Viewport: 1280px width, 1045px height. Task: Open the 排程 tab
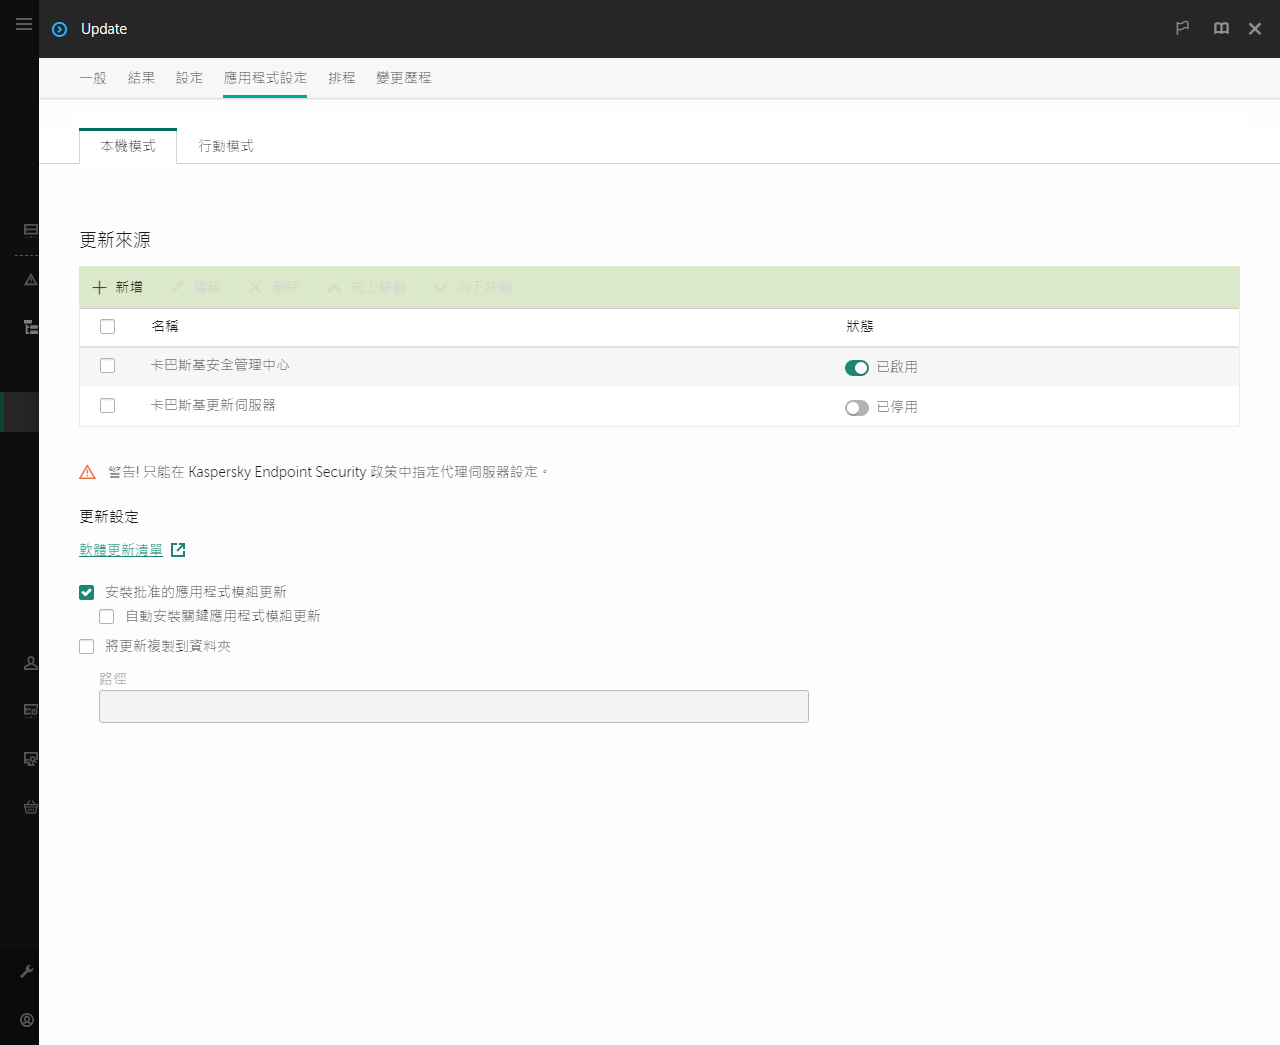pyautogui.click(x=341, y=77)
